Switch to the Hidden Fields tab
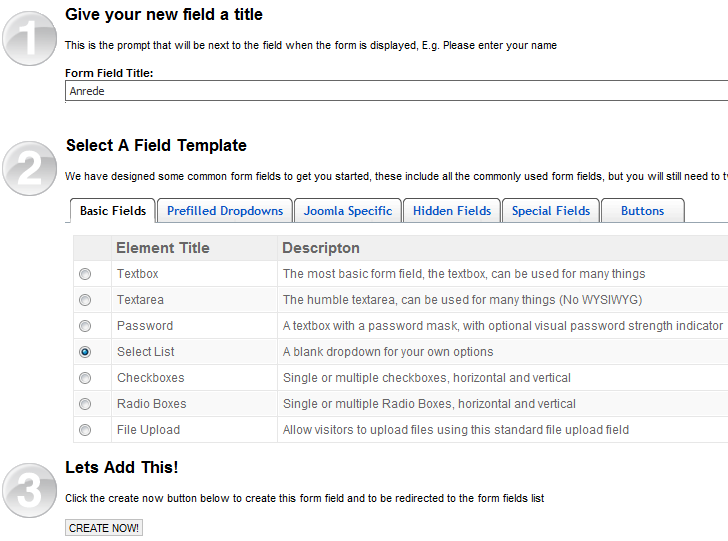The image size is (728, 541). 452,211
